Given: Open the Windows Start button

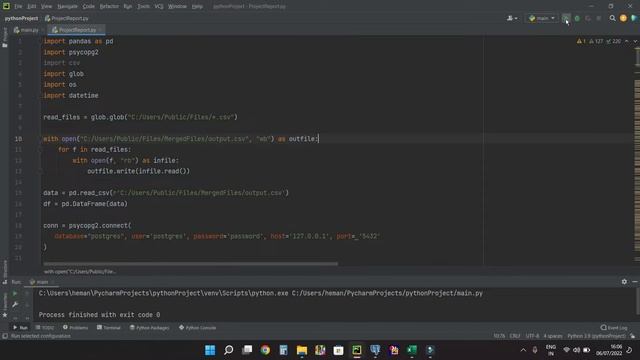Looking at the screenshot, I should (x=210, y=350).
